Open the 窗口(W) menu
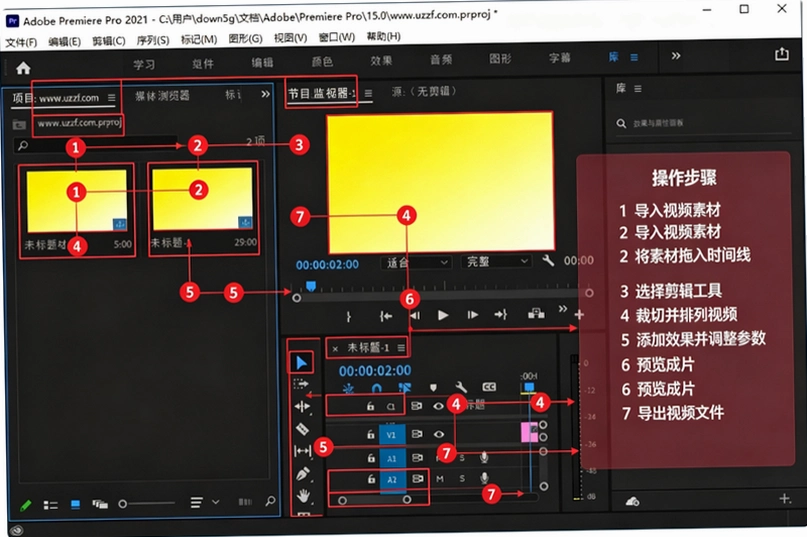 coord(337,37)
